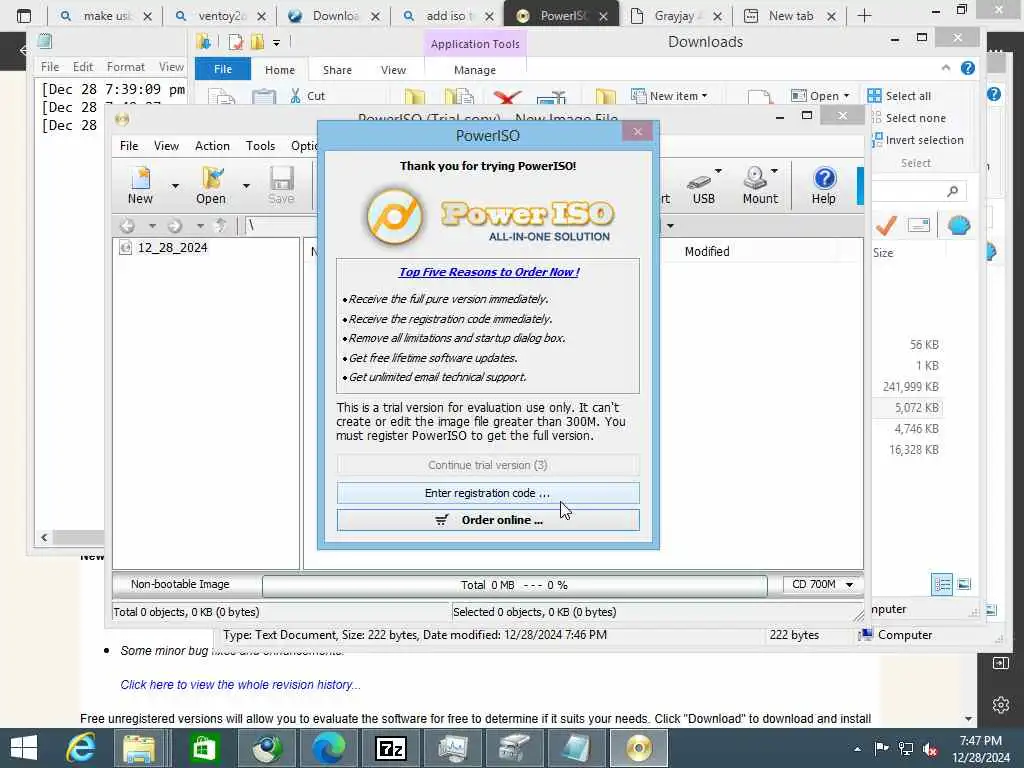Click the muted volume icon in system tray
The width and height of the screenshot is (1024, 768).
pos(929,748)
